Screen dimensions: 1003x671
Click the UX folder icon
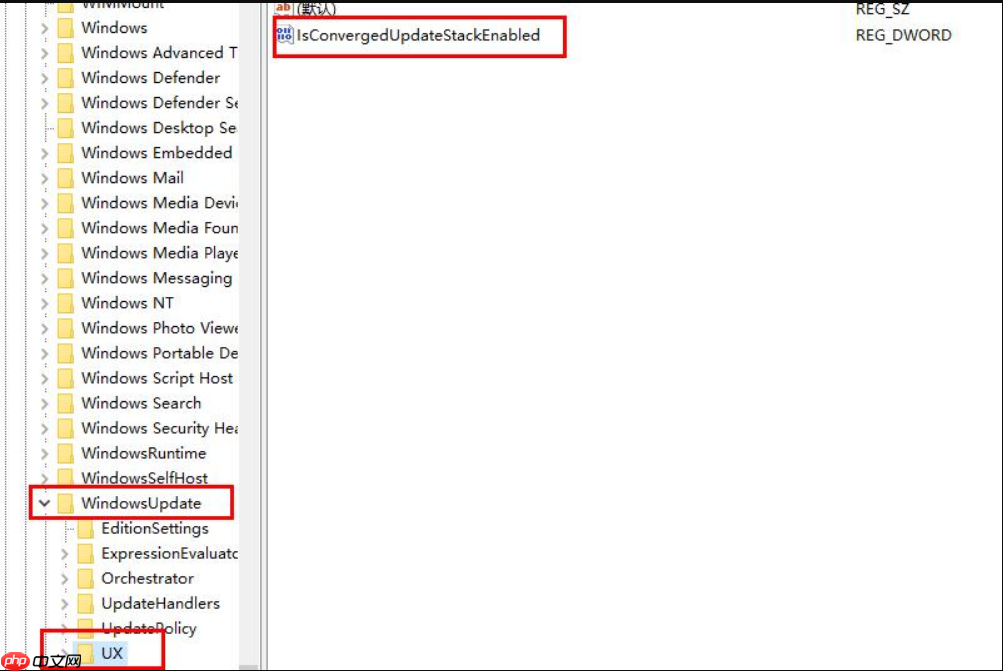coord(86,653)
